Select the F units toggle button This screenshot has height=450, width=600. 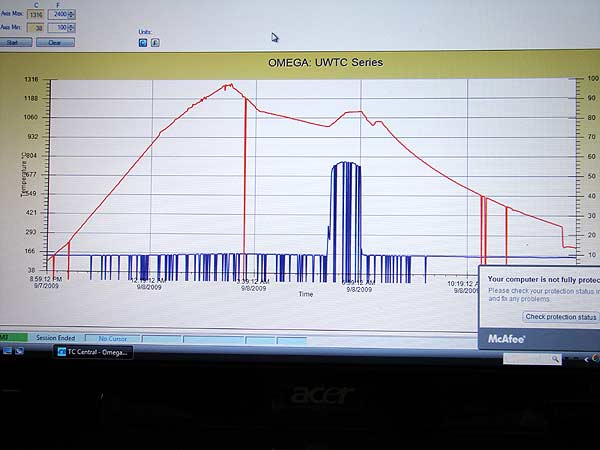155,42
